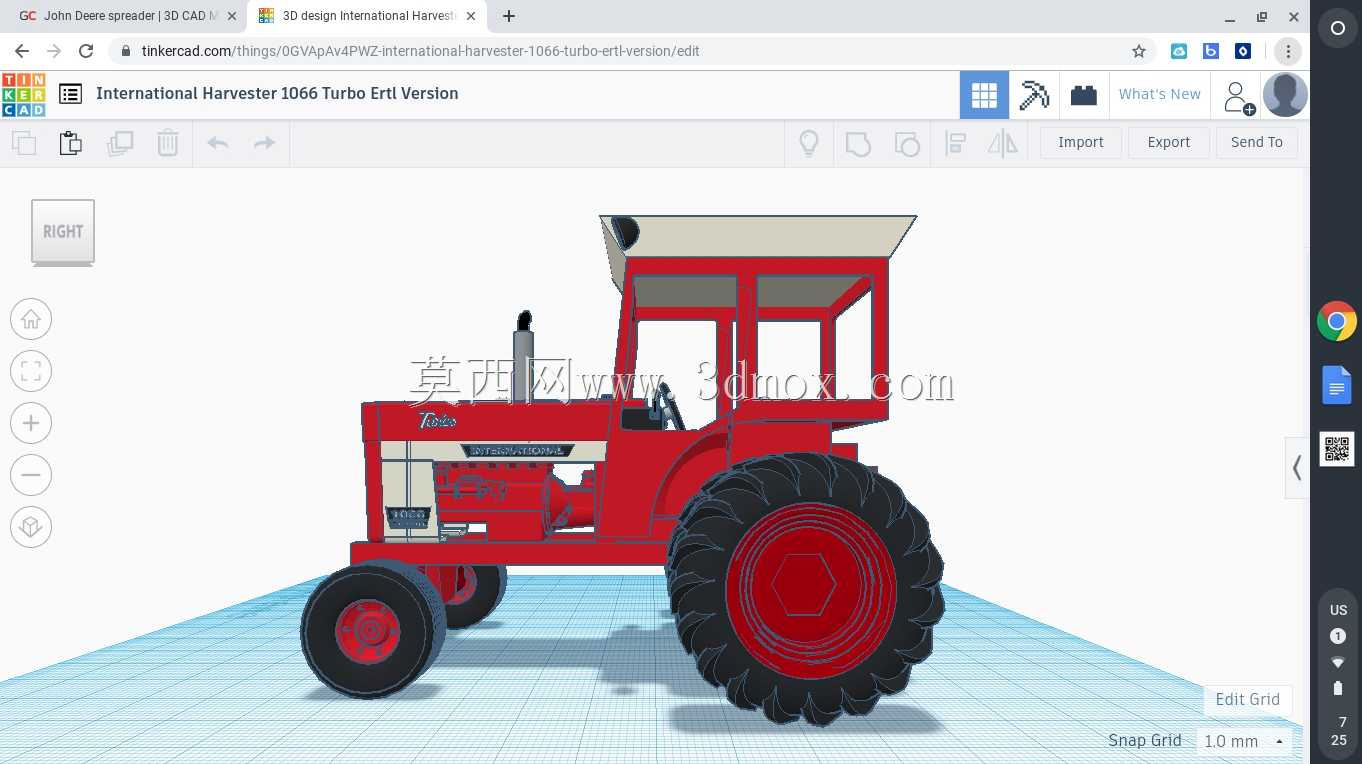The height and width of the screenshot is (764, 1362).
Task: Reload the page
Action: tap(86, 51)
